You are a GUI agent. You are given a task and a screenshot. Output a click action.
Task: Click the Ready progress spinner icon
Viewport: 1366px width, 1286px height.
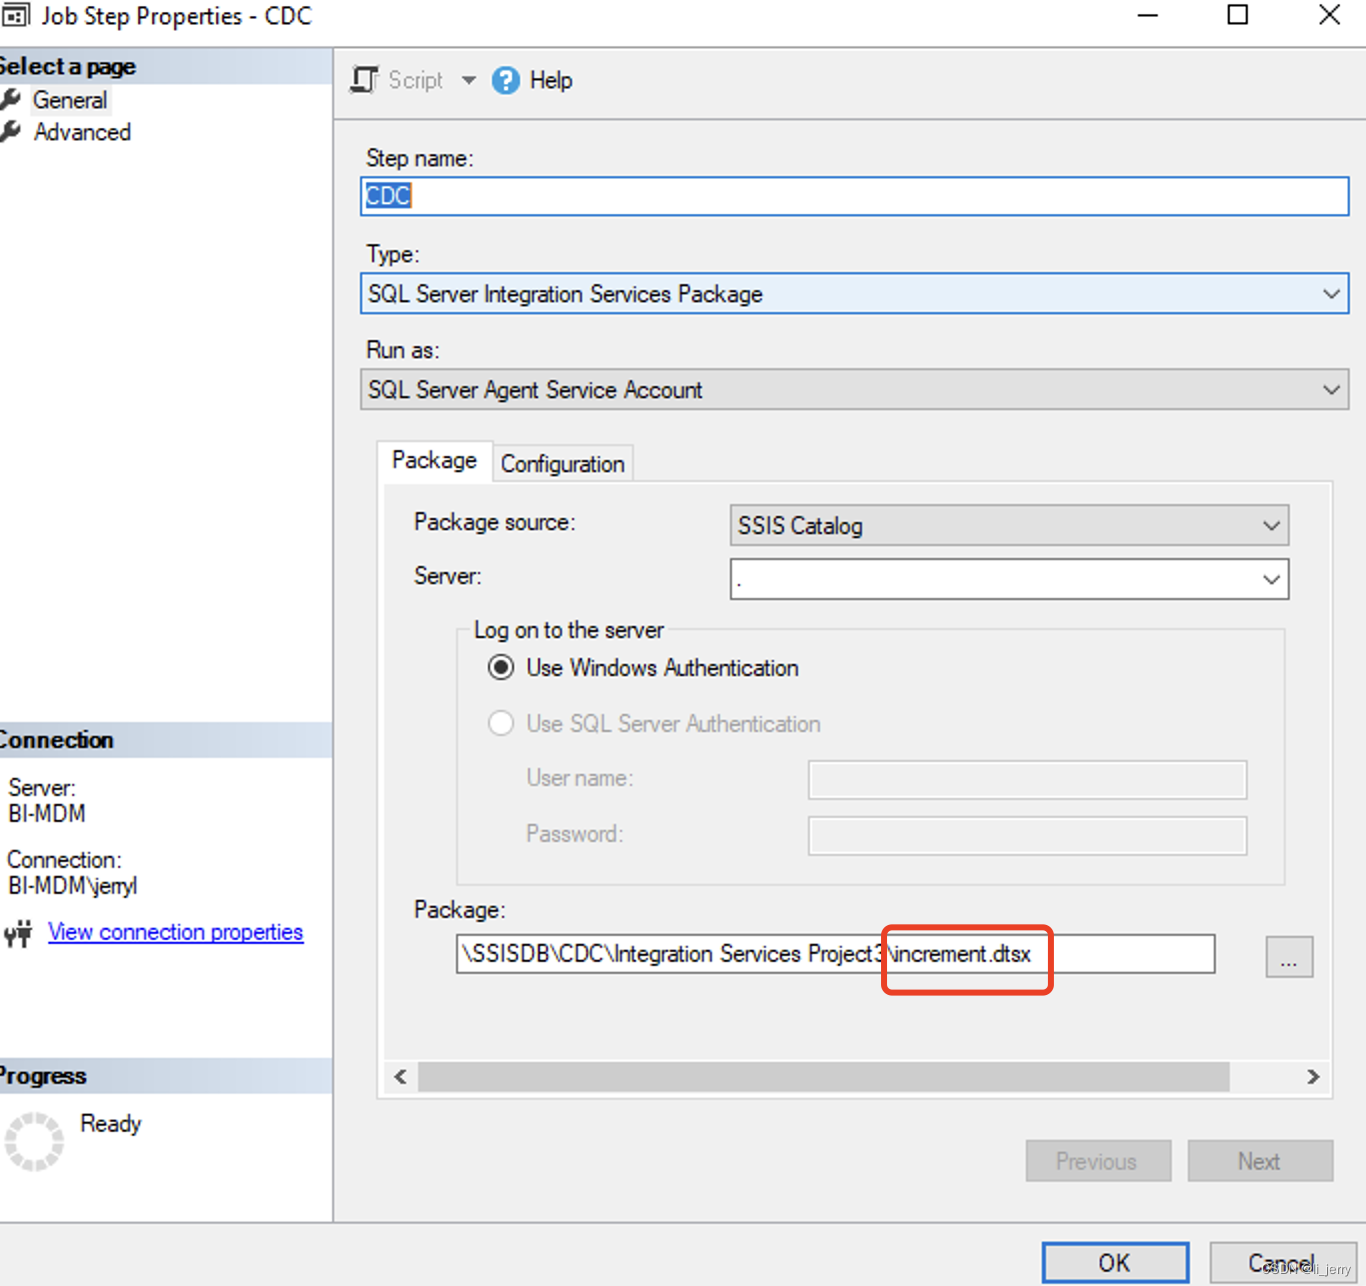click(x=34, y=1141)
